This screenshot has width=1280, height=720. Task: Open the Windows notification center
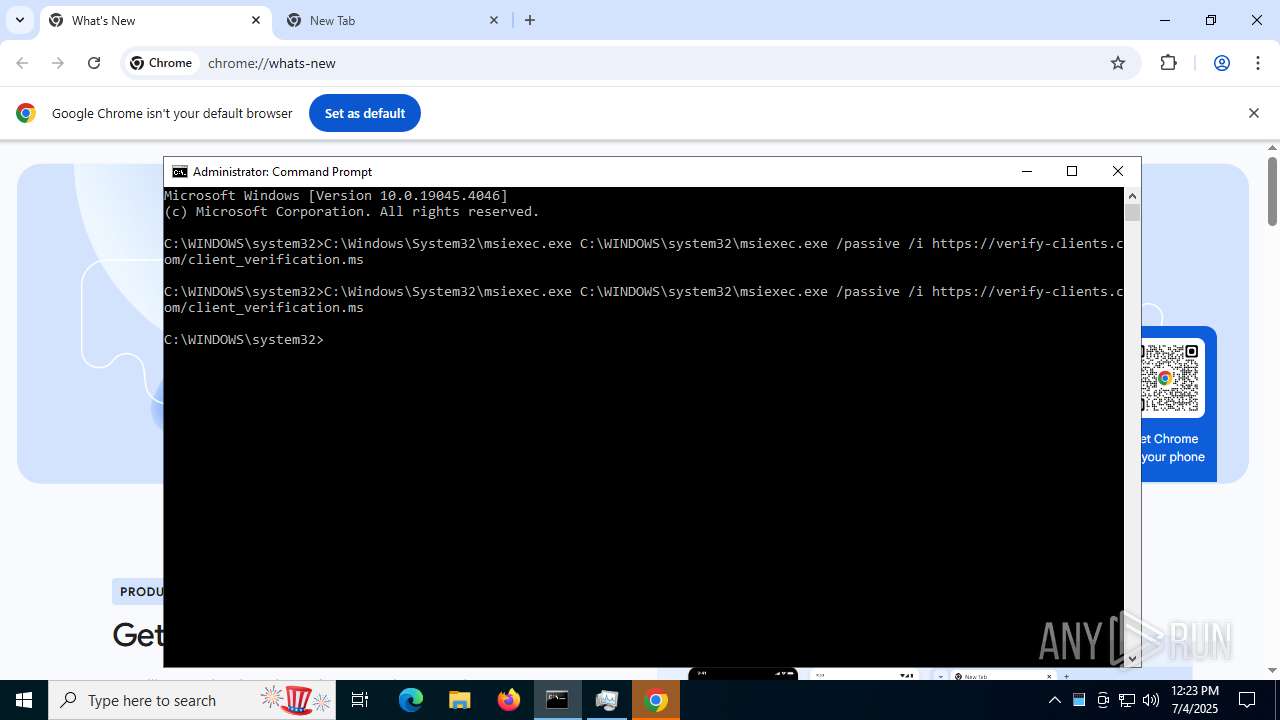click(1248, 700)
